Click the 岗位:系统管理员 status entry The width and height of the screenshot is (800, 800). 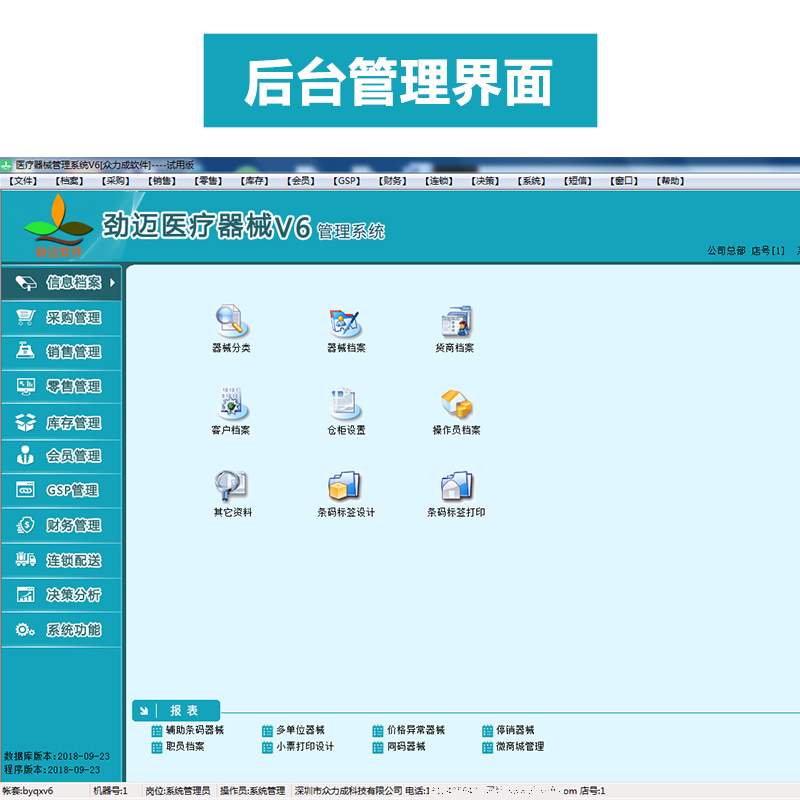[178, 791]
